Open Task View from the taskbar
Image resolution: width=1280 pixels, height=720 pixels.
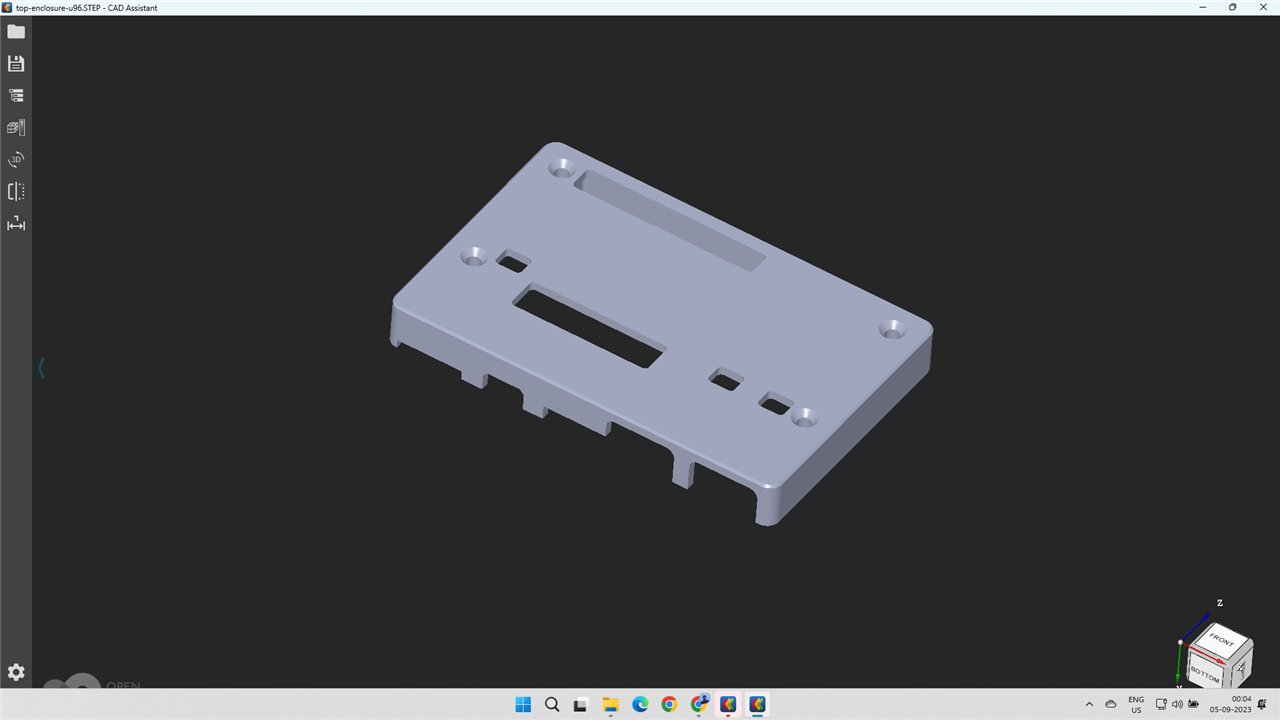(581, 704)
